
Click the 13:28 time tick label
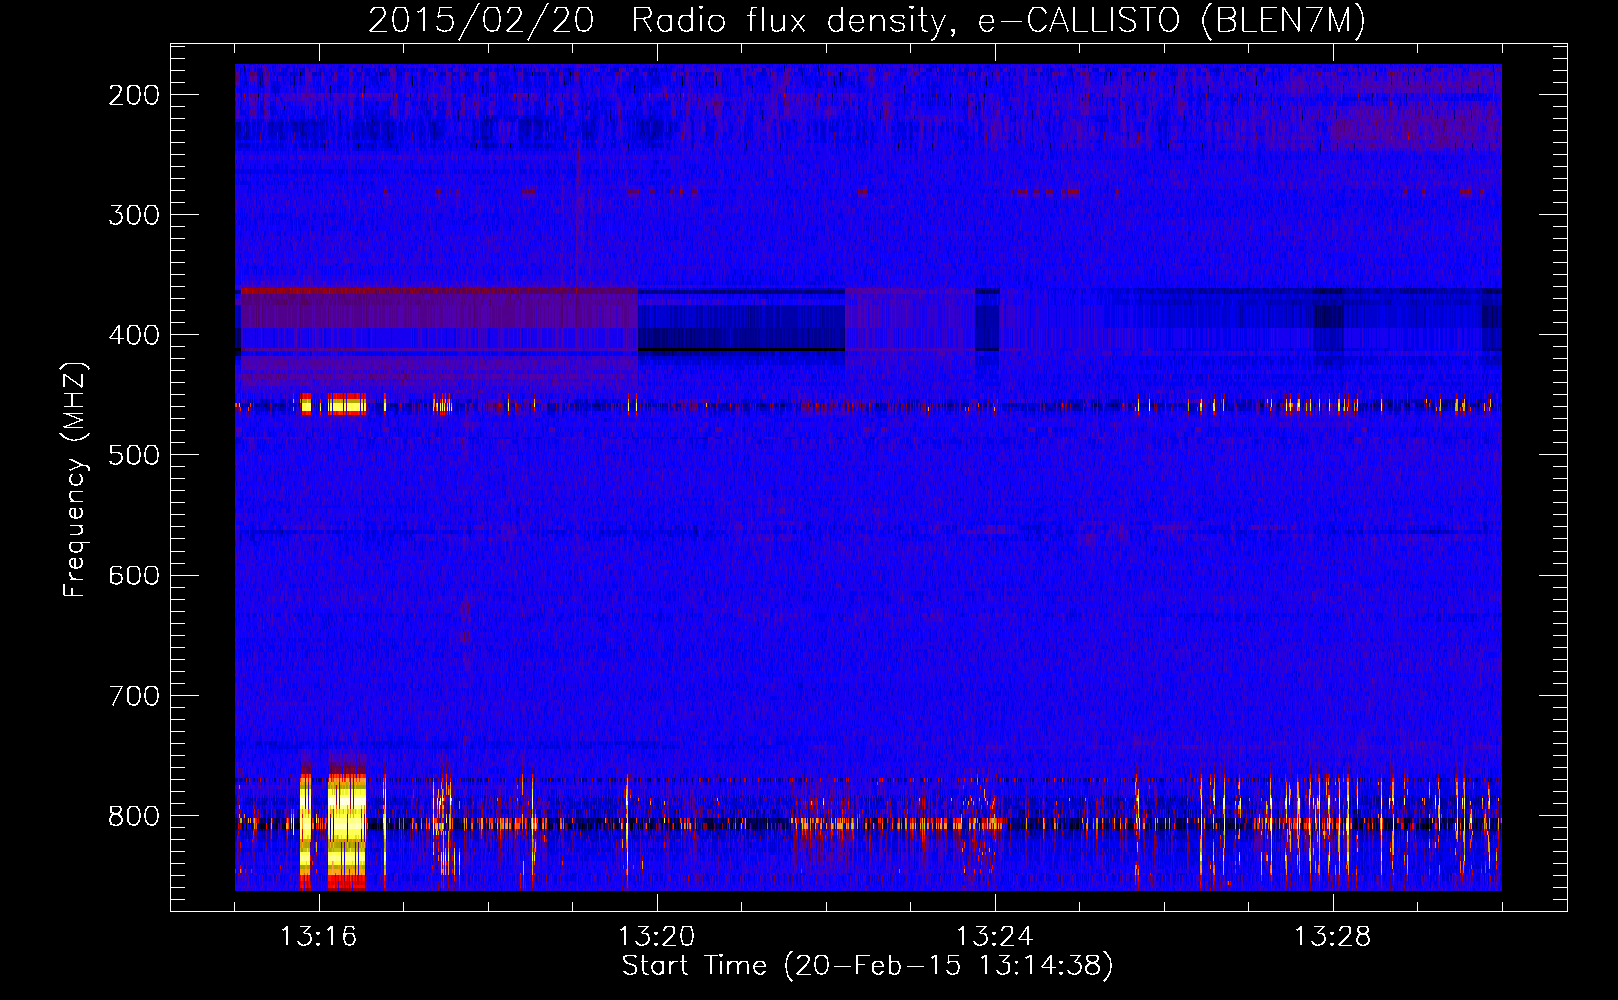point(1332,937)
